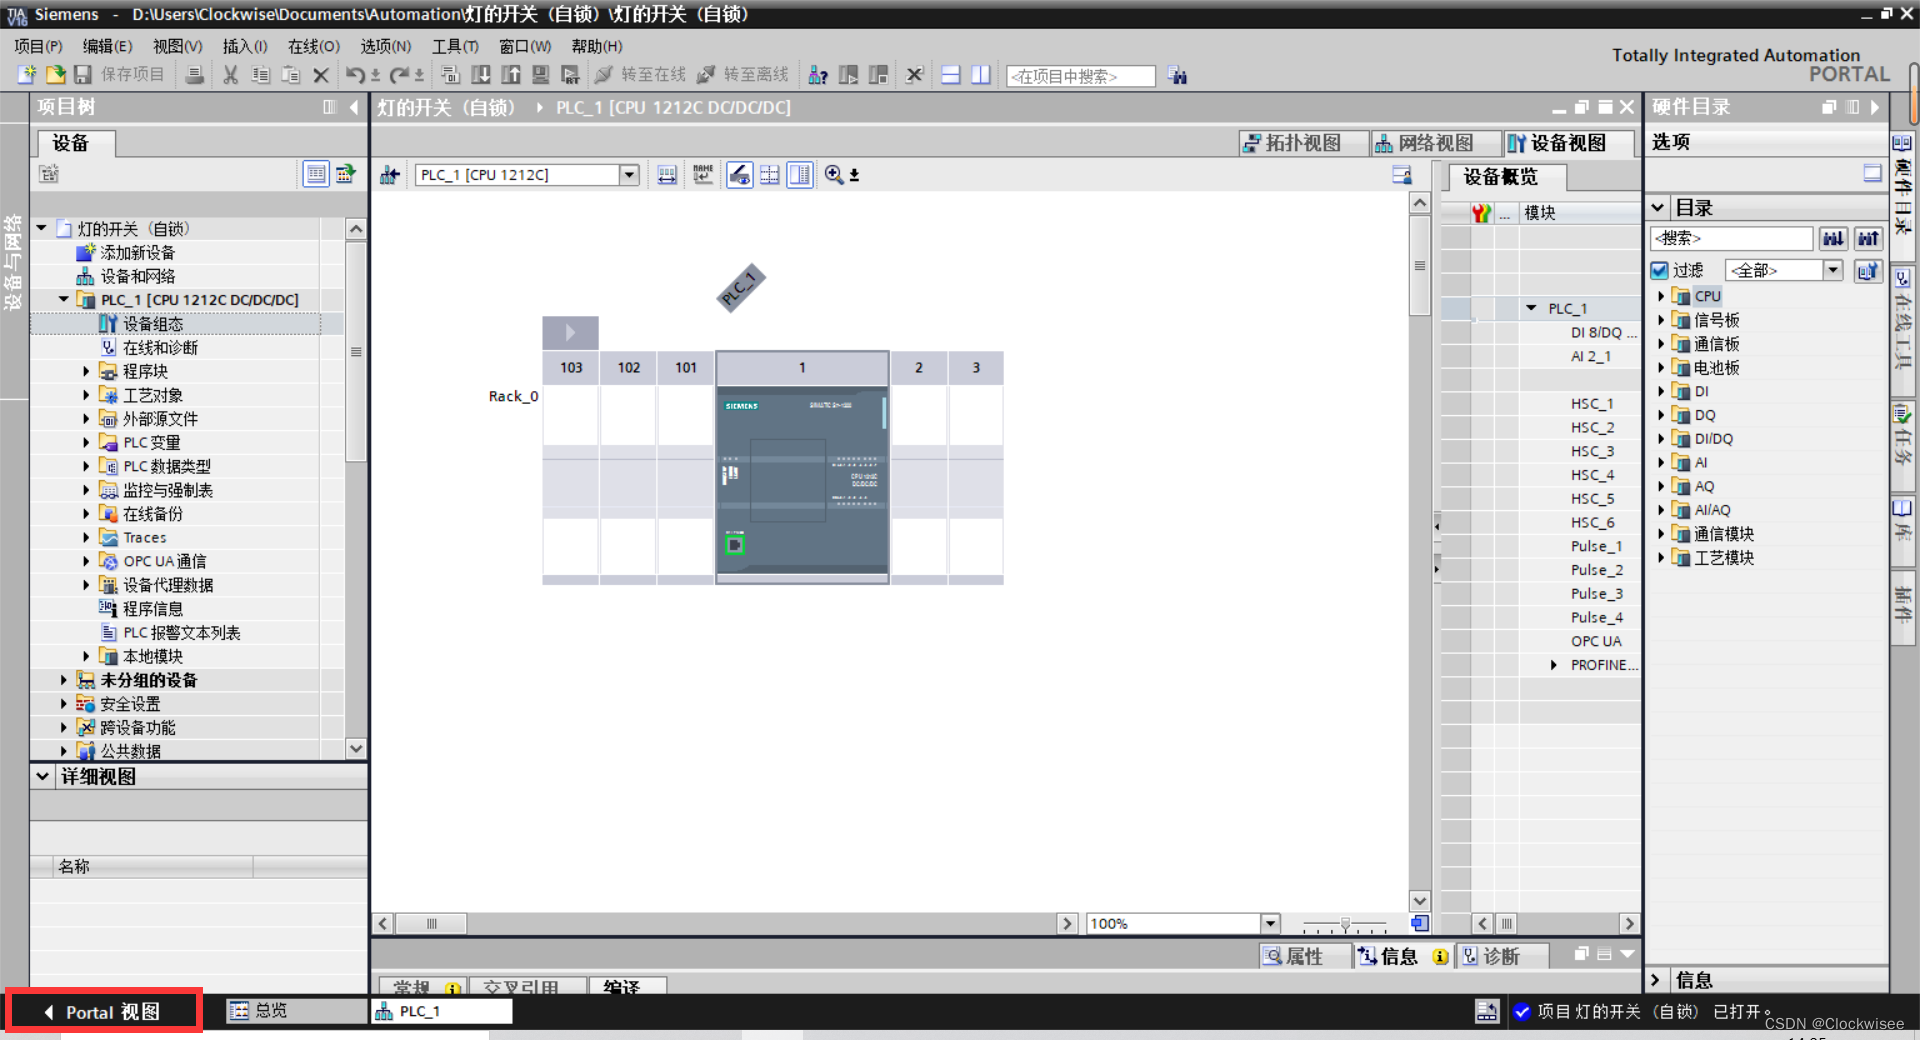This screenshot has height=1040, width=1920.
Task: Open the 工具(T) menu
Action: [455, 46]
